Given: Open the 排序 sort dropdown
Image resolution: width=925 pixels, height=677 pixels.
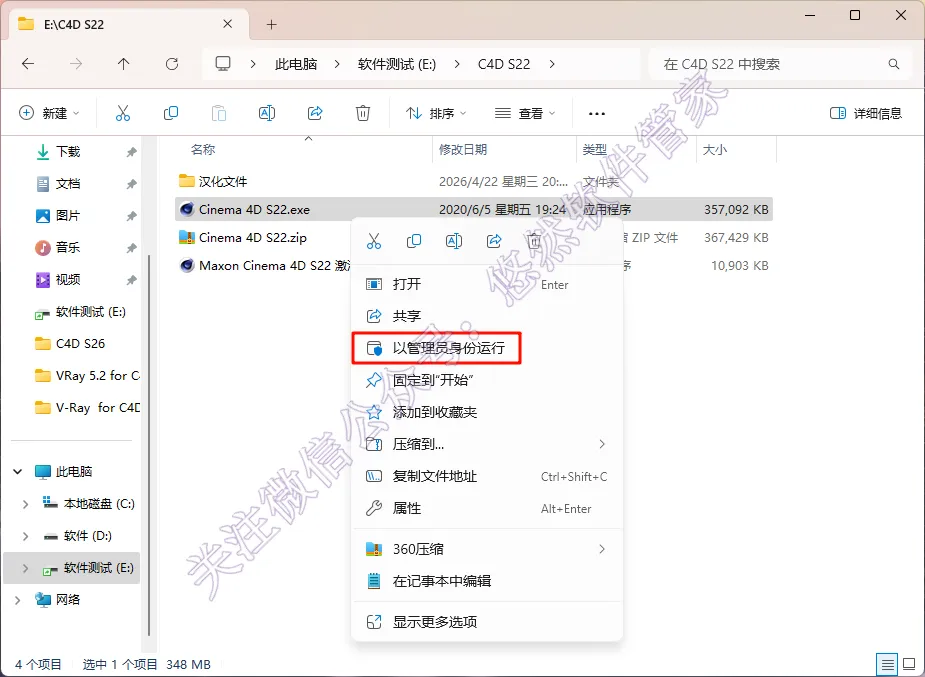Looking at the screenshot, I should pos(436,113).
